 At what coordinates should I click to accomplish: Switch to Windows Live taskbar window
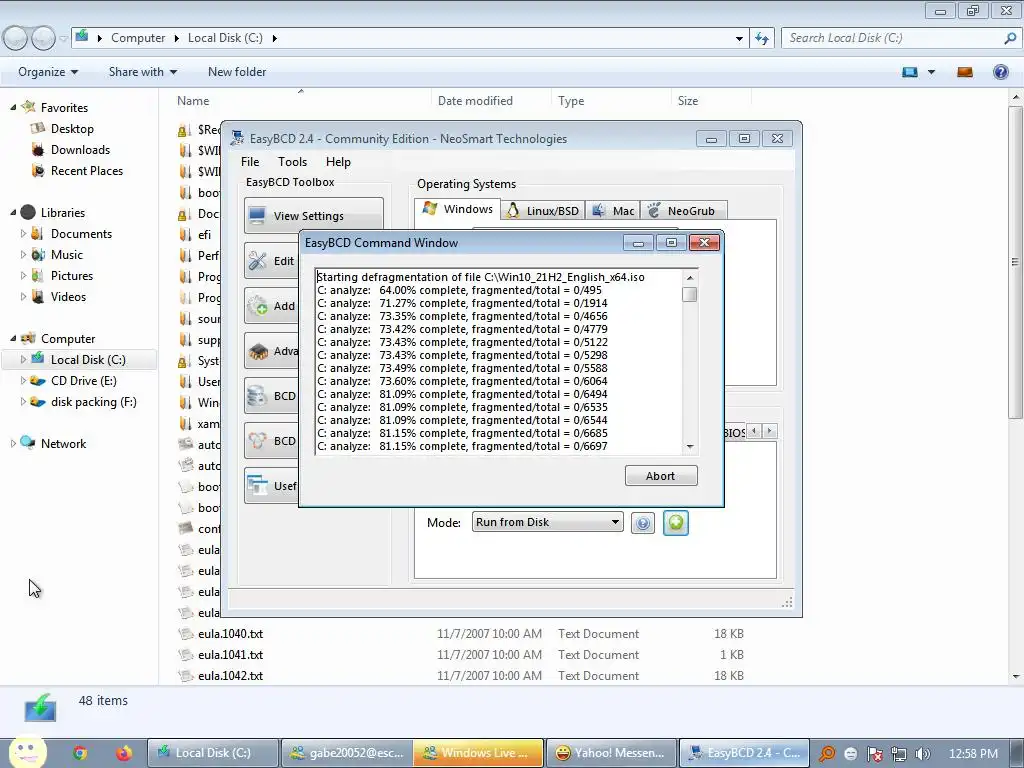[478, 753]
